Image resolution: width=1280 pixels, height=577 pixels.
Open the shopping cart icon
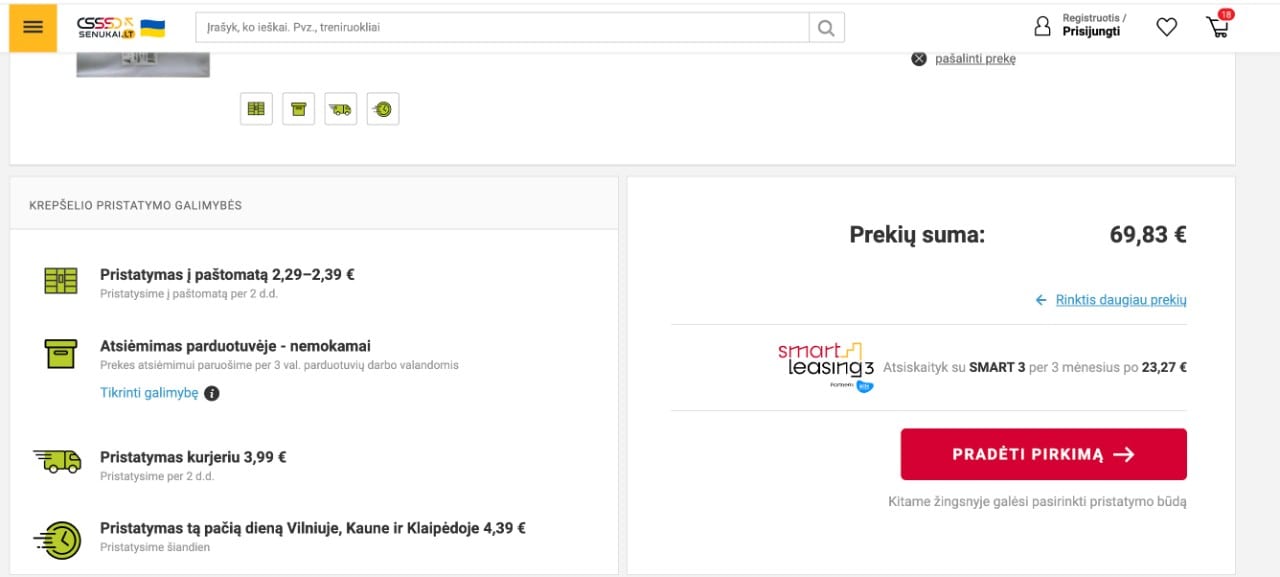(x=1217, y=28)
